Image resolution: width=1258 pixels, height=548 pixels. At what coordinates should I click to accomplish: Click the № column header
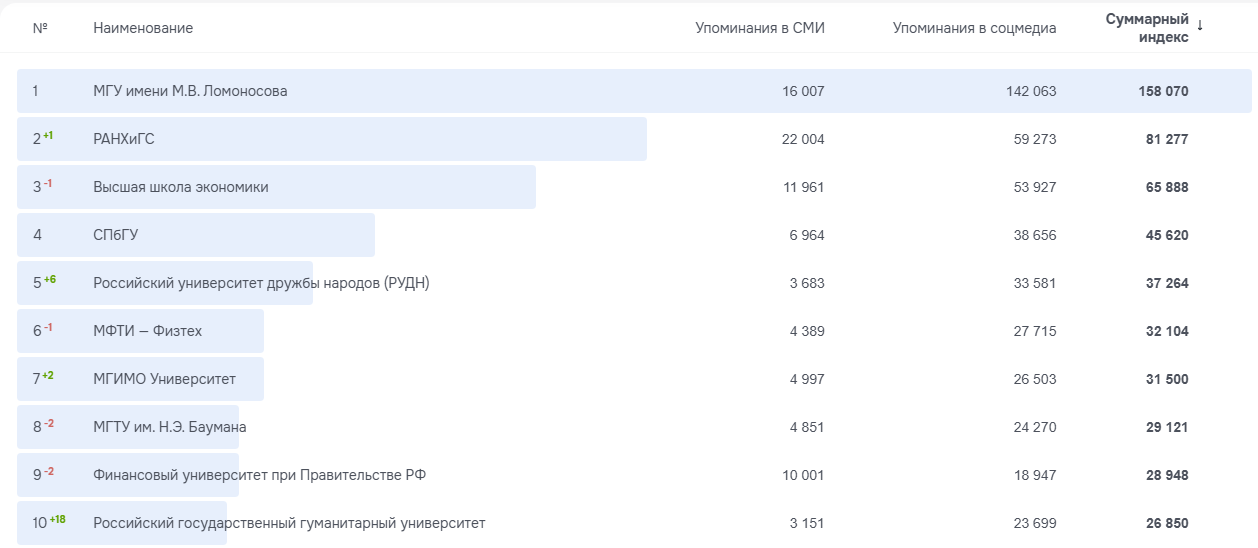pyautogui.click(x=40, y=28)
